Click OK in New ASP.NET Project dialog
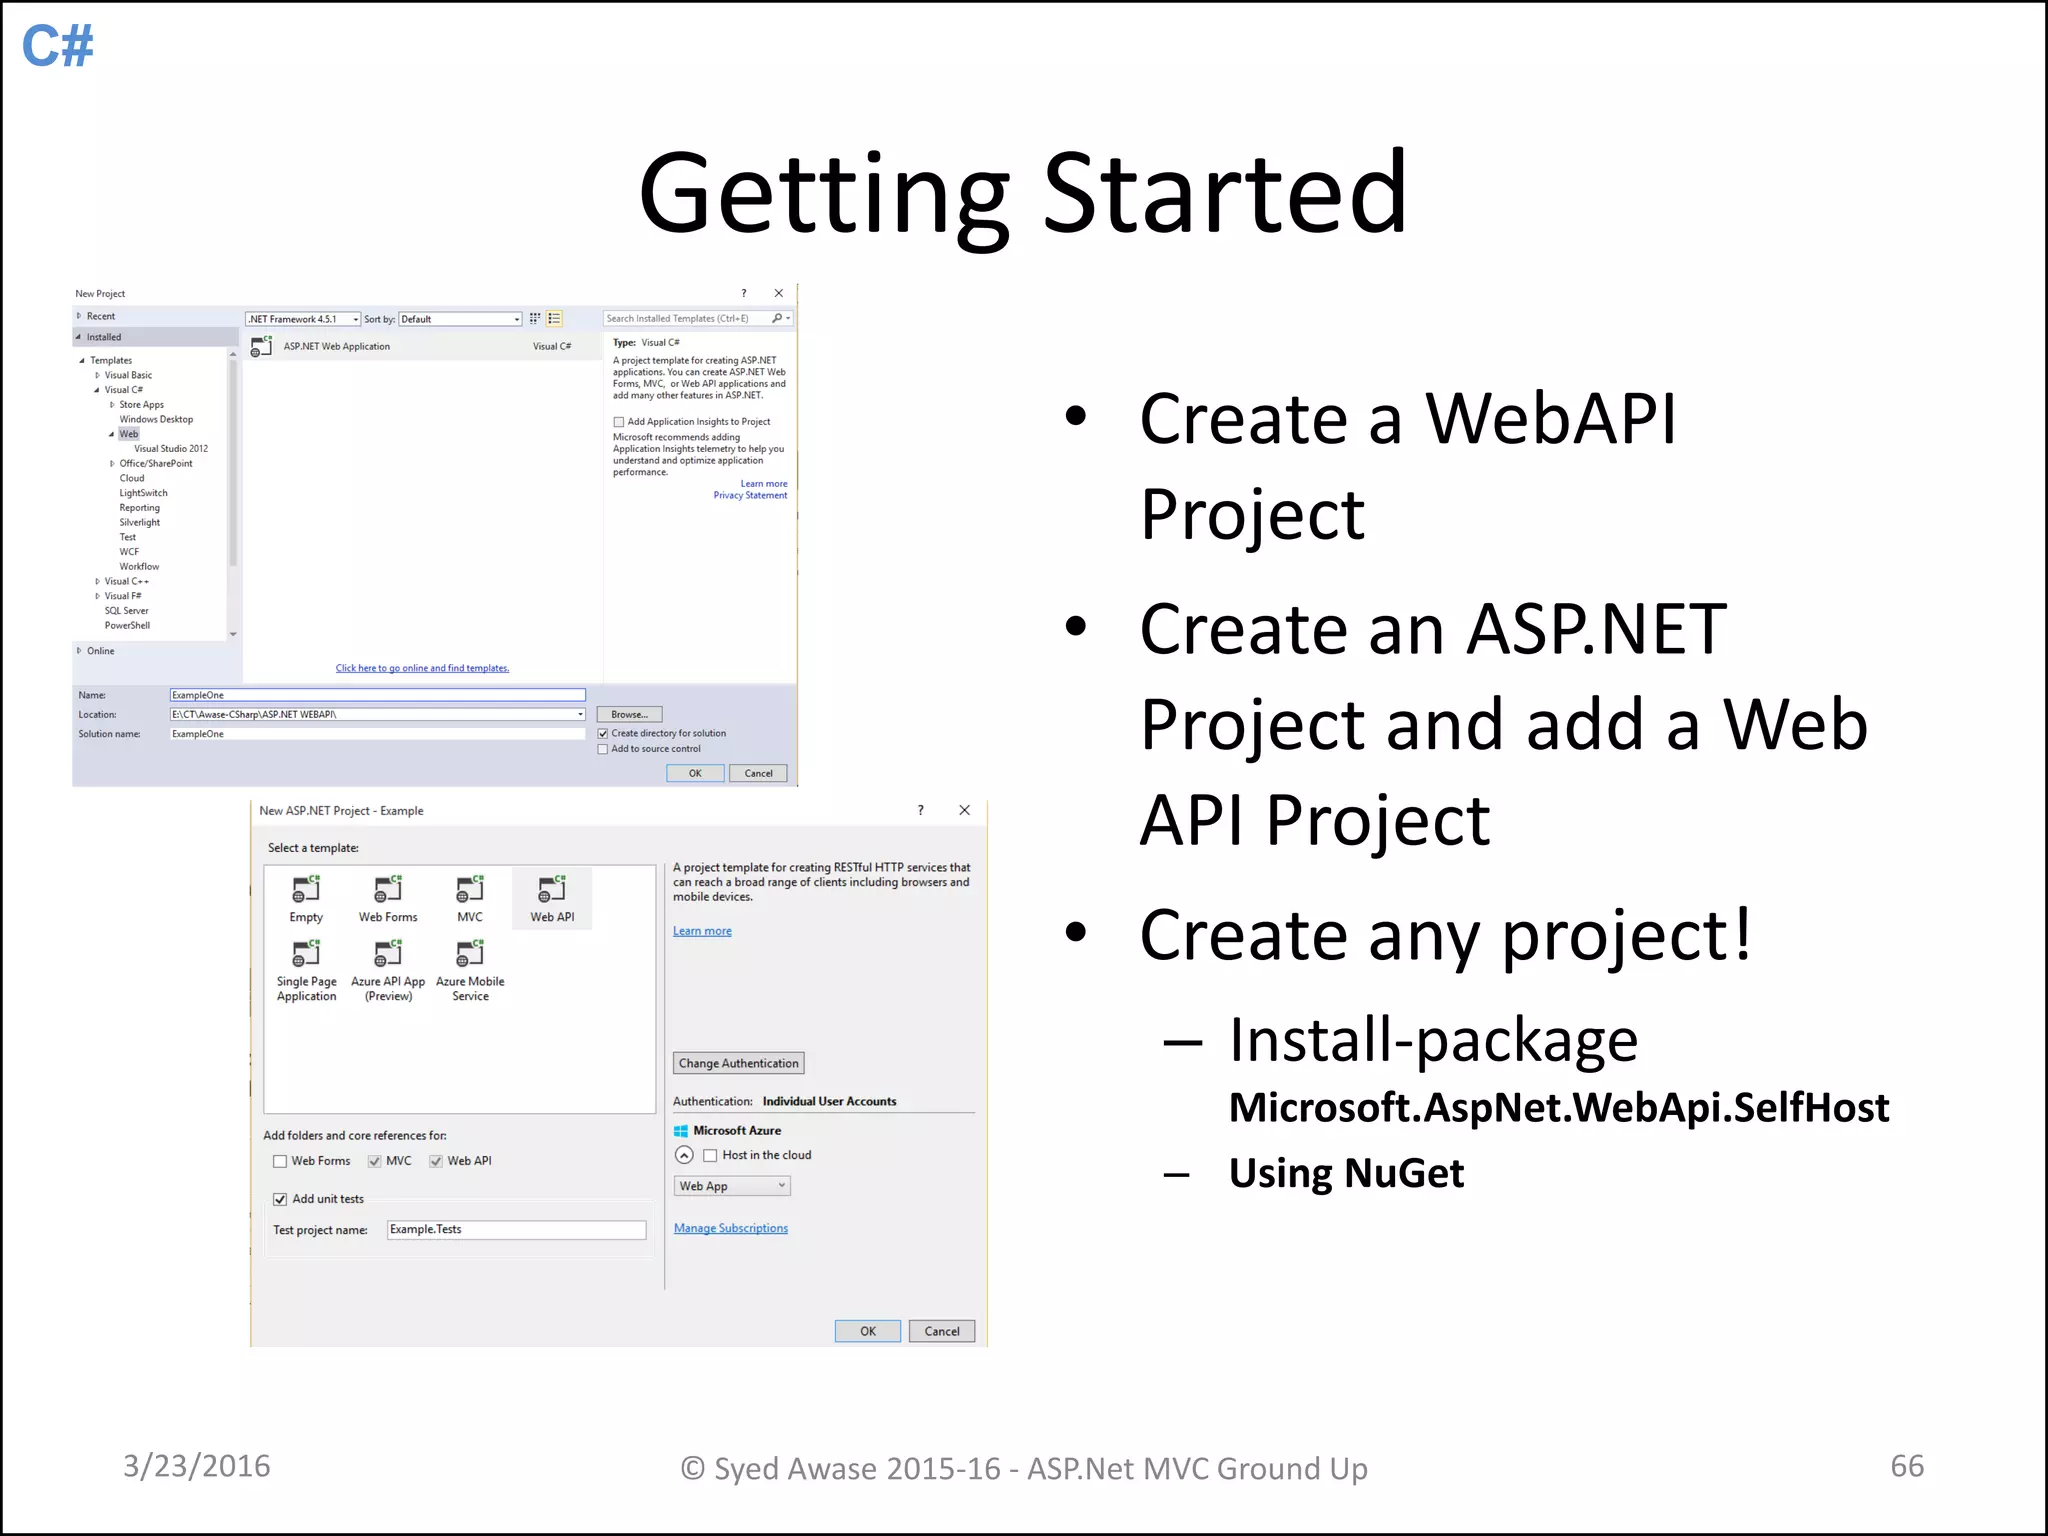The width and height of the screenshot is (2048, 1536). coord(868,1331)
